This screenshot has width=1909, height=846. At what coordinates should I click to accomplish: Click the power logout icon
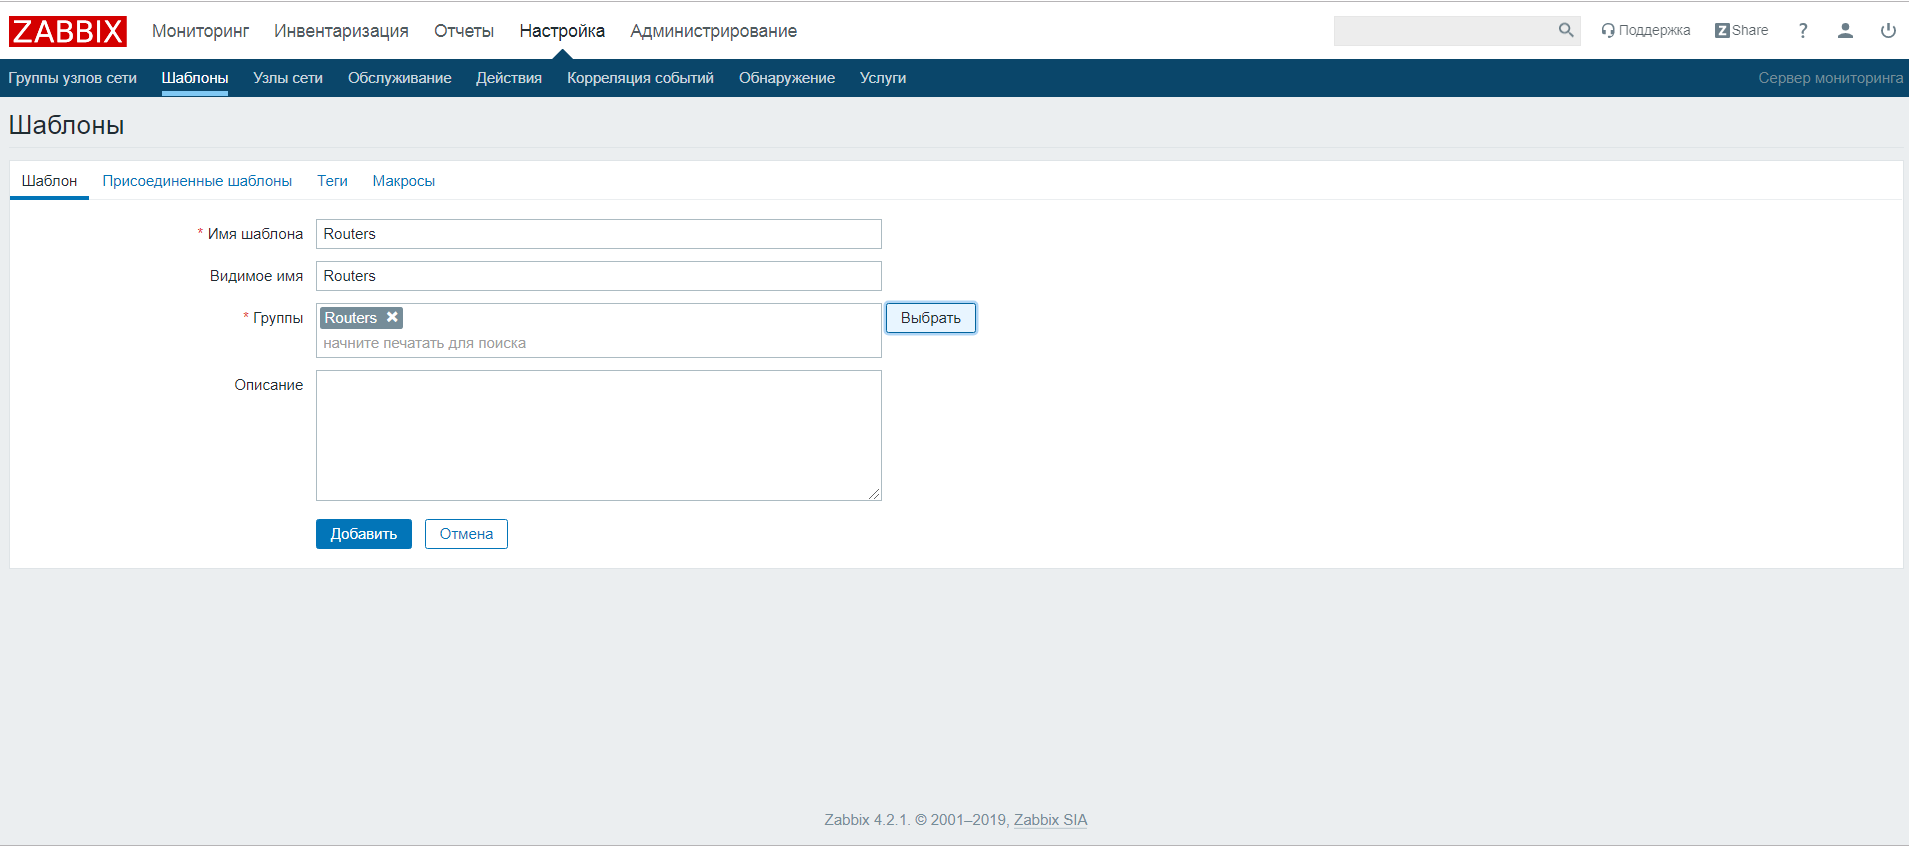click(x=1887, y=31)
